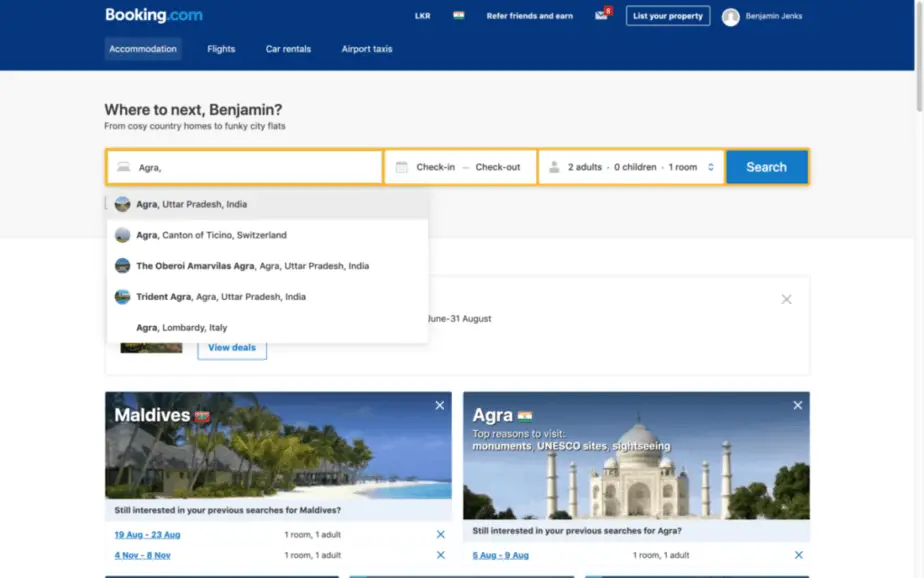This screenshot has width=924, height=578.
Task: Click the guest person icon
Action: (554, 167)
